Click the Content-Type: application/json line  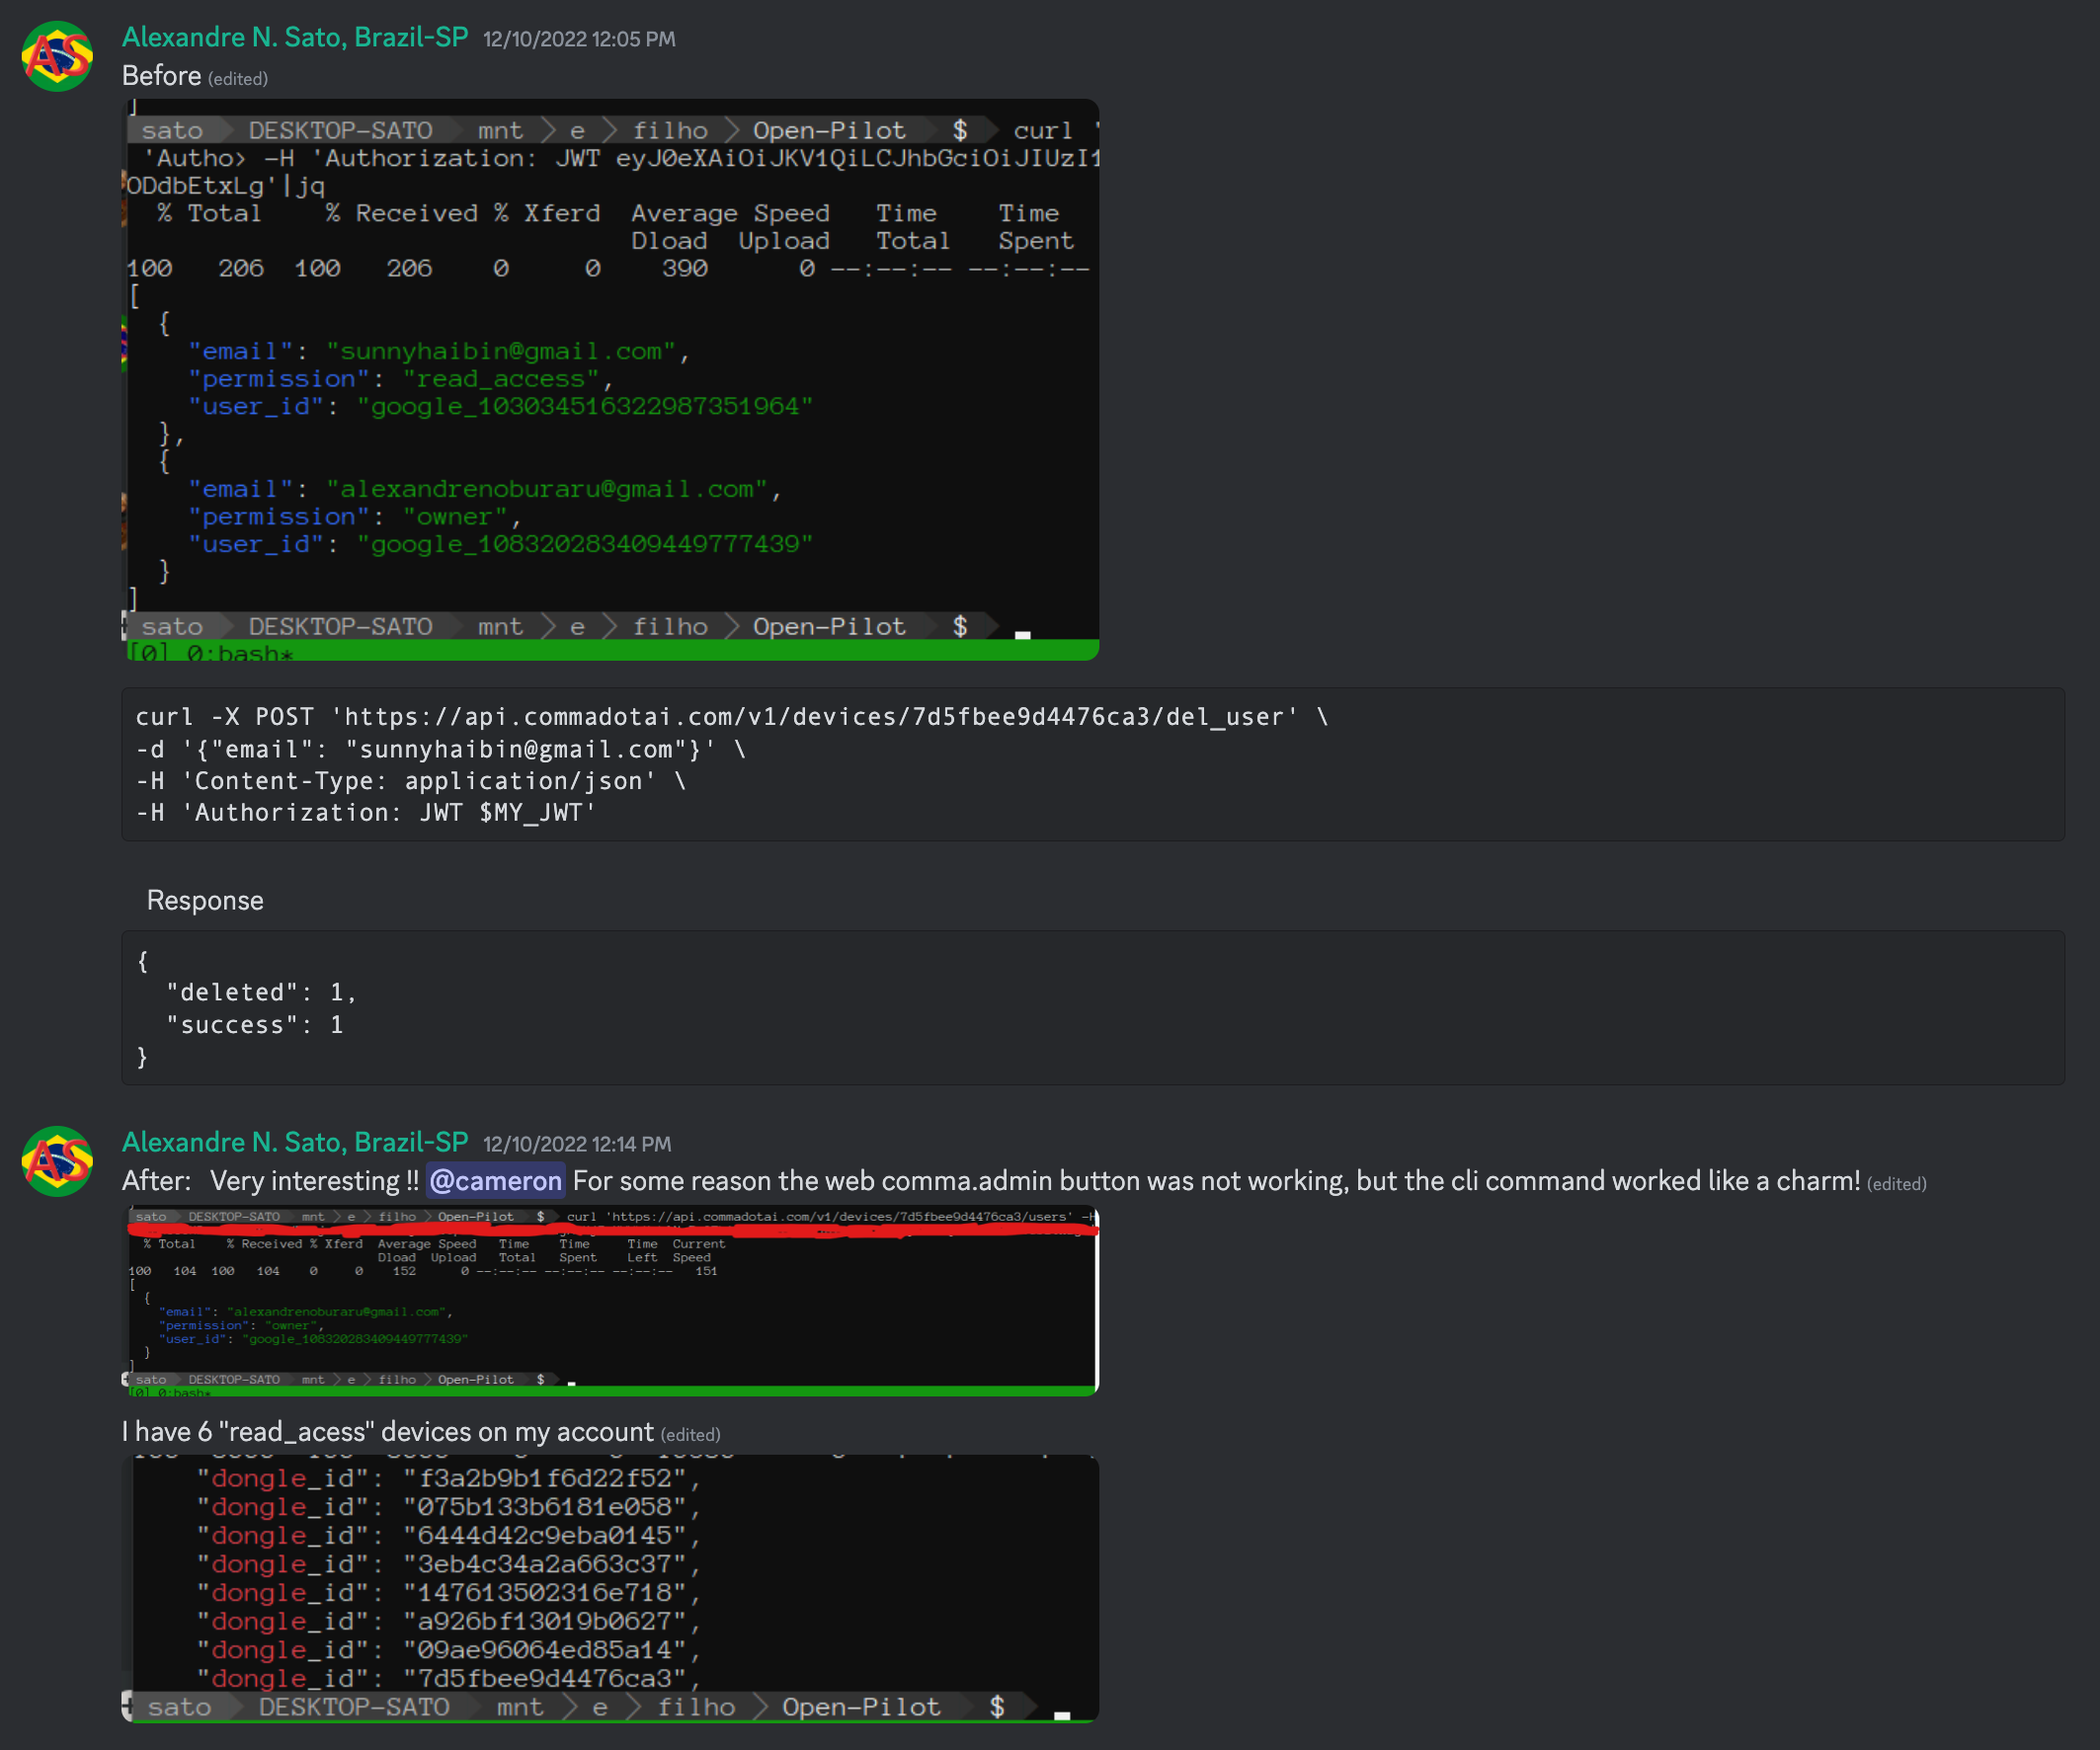point(411,781)
